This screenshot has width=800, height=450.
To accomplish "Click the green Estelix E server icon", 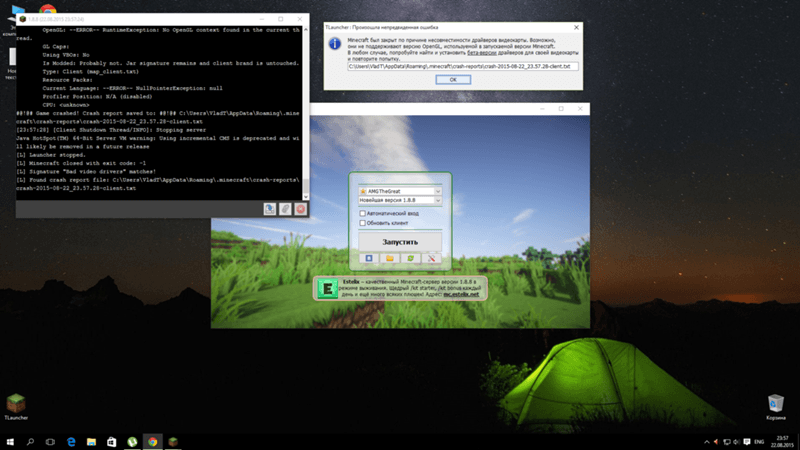I will 328,289.
